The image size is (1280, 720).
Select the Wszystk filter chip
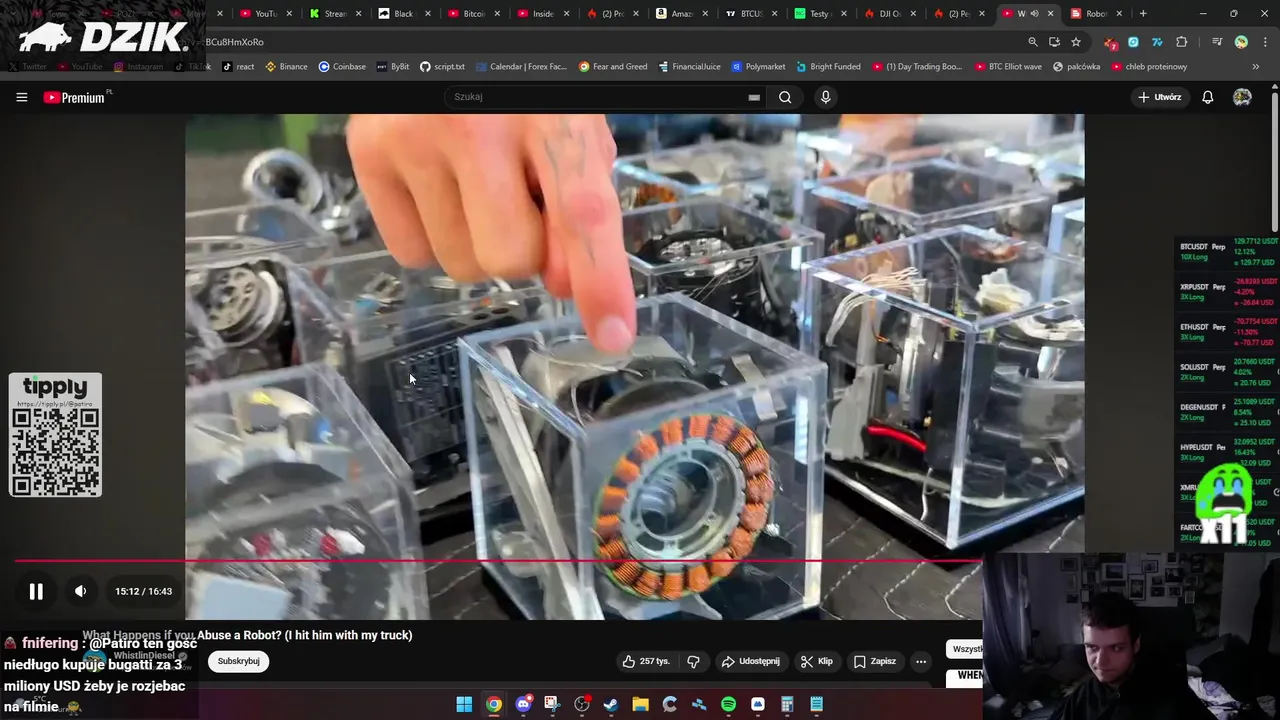click(966, 649)
